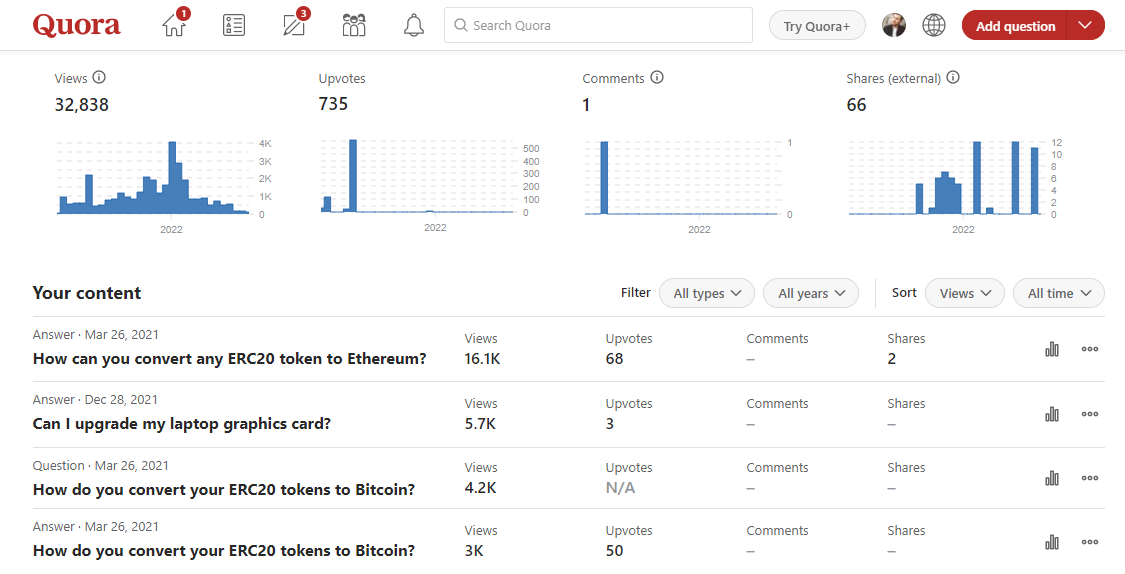Open the Spaces people icon
Screen dimensions: 1125x574
pyautogui.click(x=354, y=26)
